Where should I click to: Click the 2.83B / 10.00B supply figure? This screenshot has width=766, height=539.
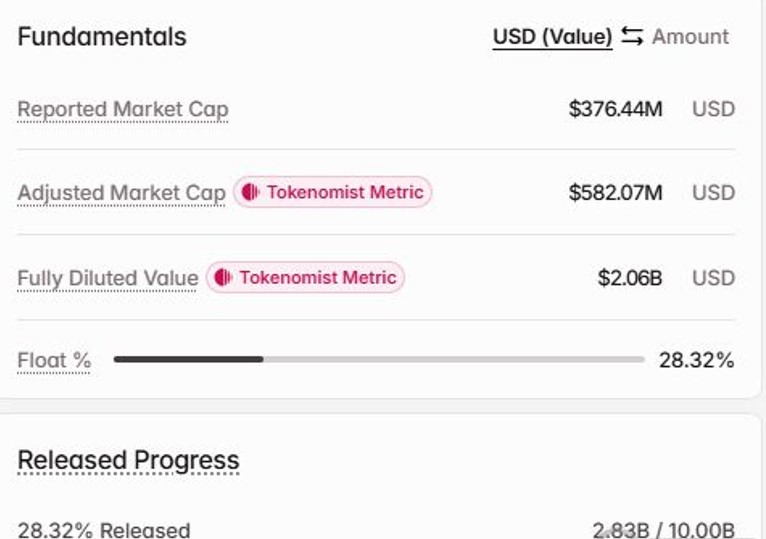click(664, 530)
